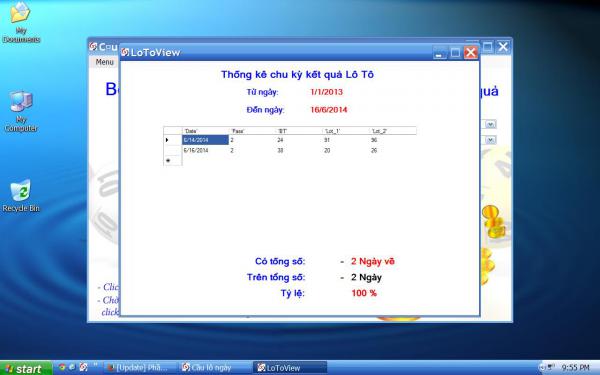This screenshot has width=600, height=375.
Task: Select the Recycle Bin desktop icon
Action: tap(21, 195)
